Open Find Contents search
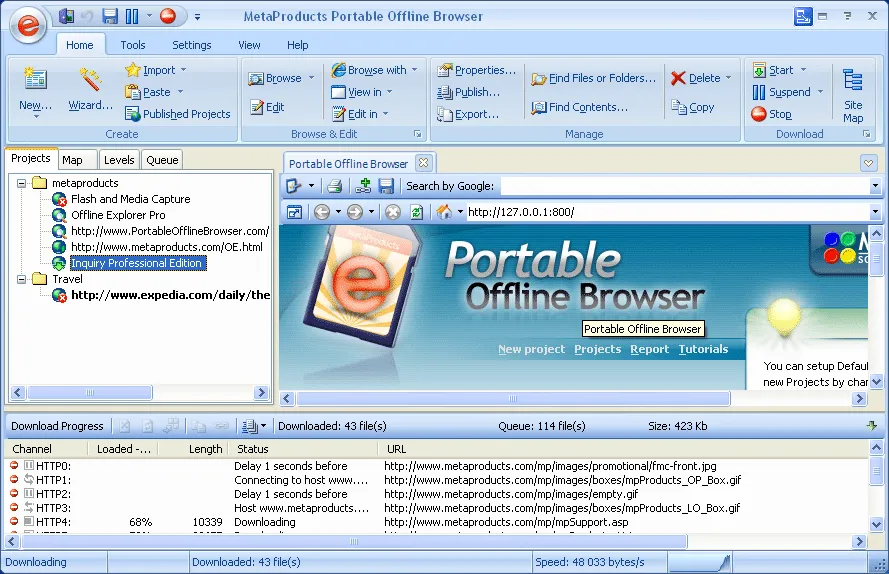The width and height of the screenshot is (889, 574). pos(579,107)
